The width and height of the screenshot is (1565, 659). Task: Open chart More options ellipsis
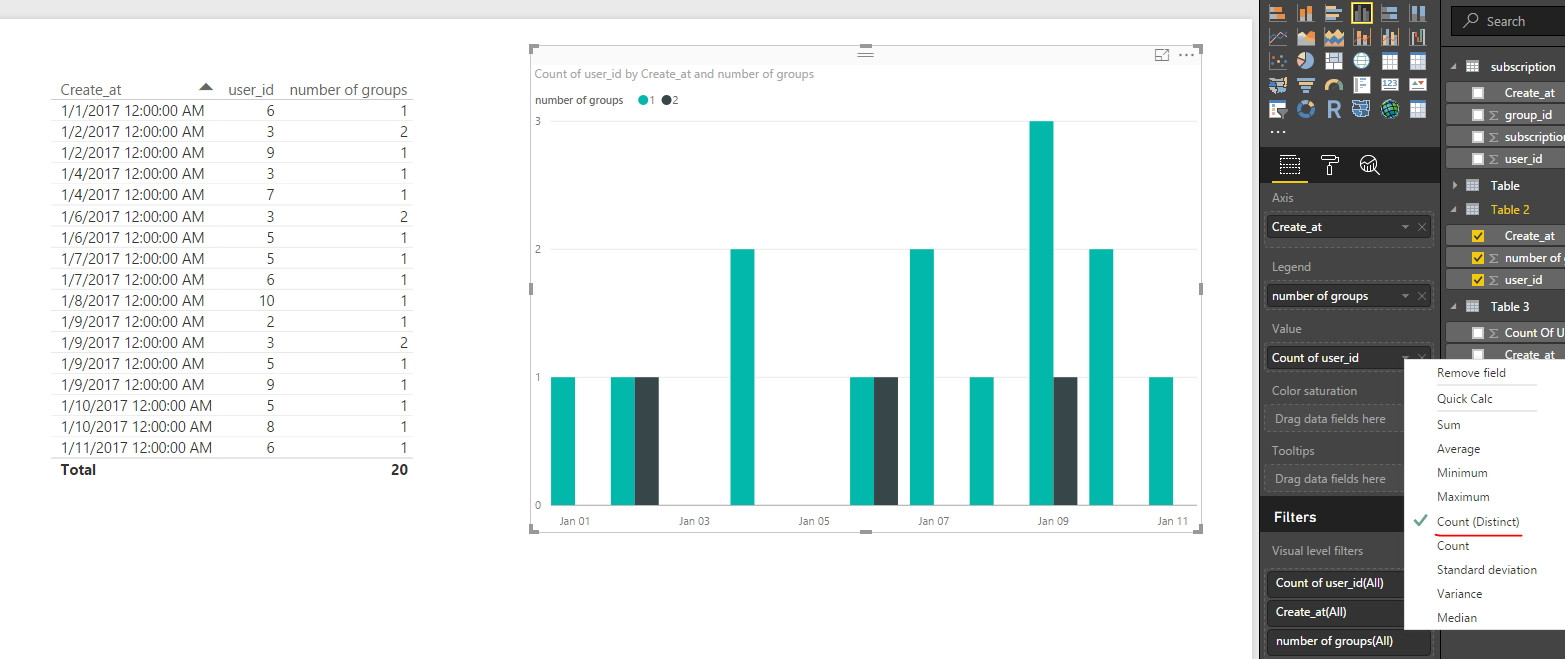(x=1186, y=55)
